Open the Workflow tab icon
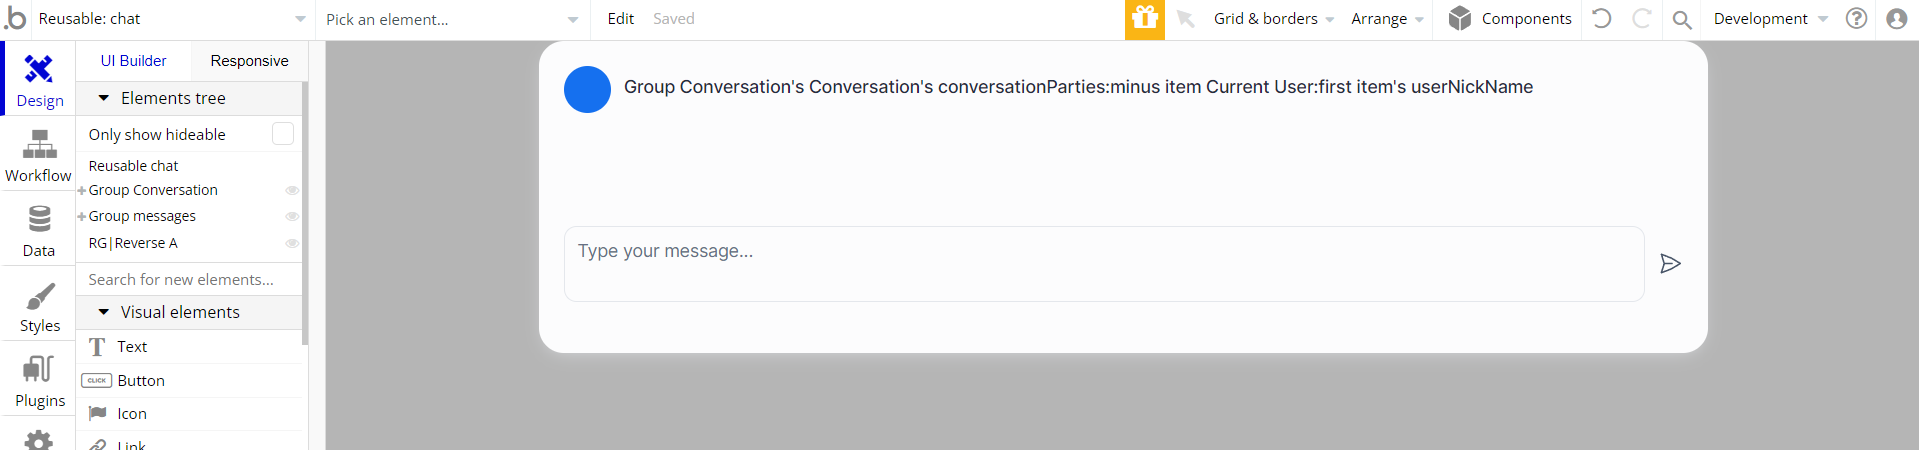Image resolution: width=1919 pixels, height=450 pixels. [x=39, y=145]
